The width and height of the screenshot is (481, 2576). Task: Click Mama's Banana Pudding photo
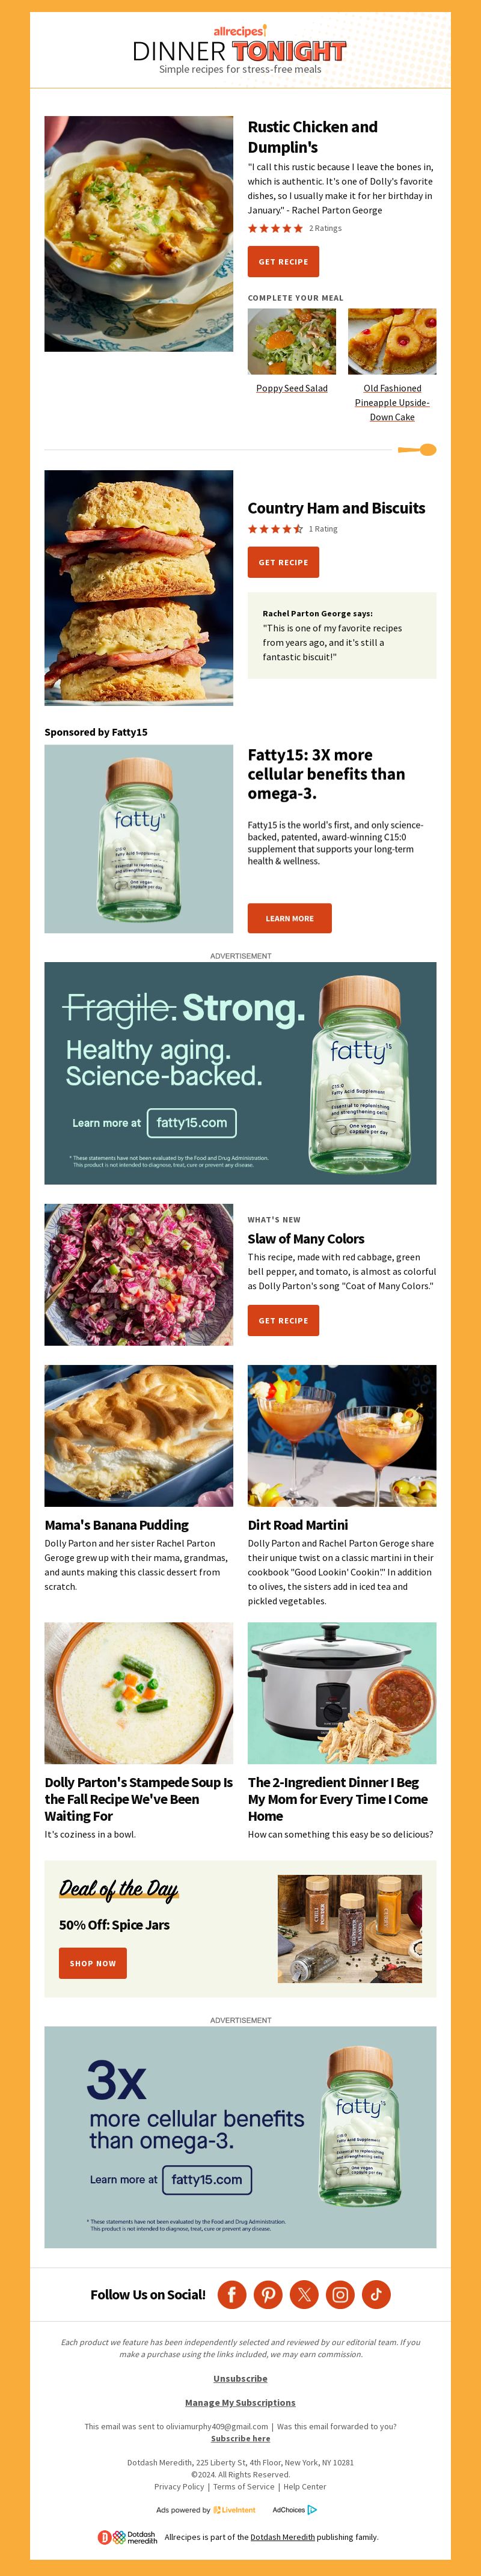139,1435
